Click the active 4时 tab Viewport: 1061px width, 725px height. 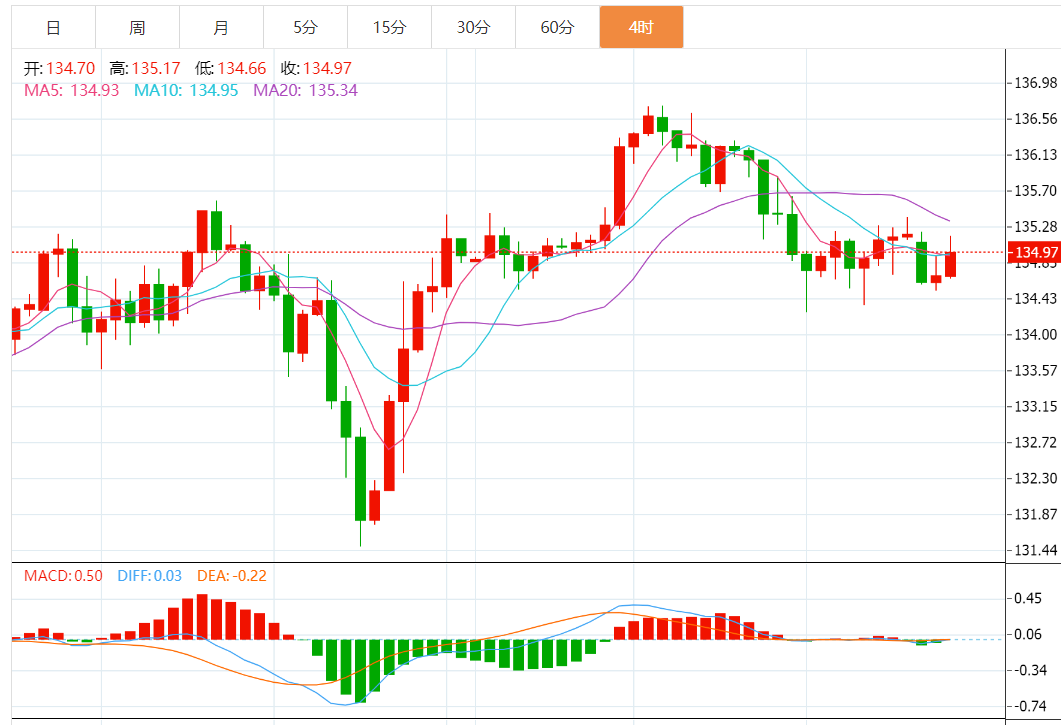coord(641,27)
